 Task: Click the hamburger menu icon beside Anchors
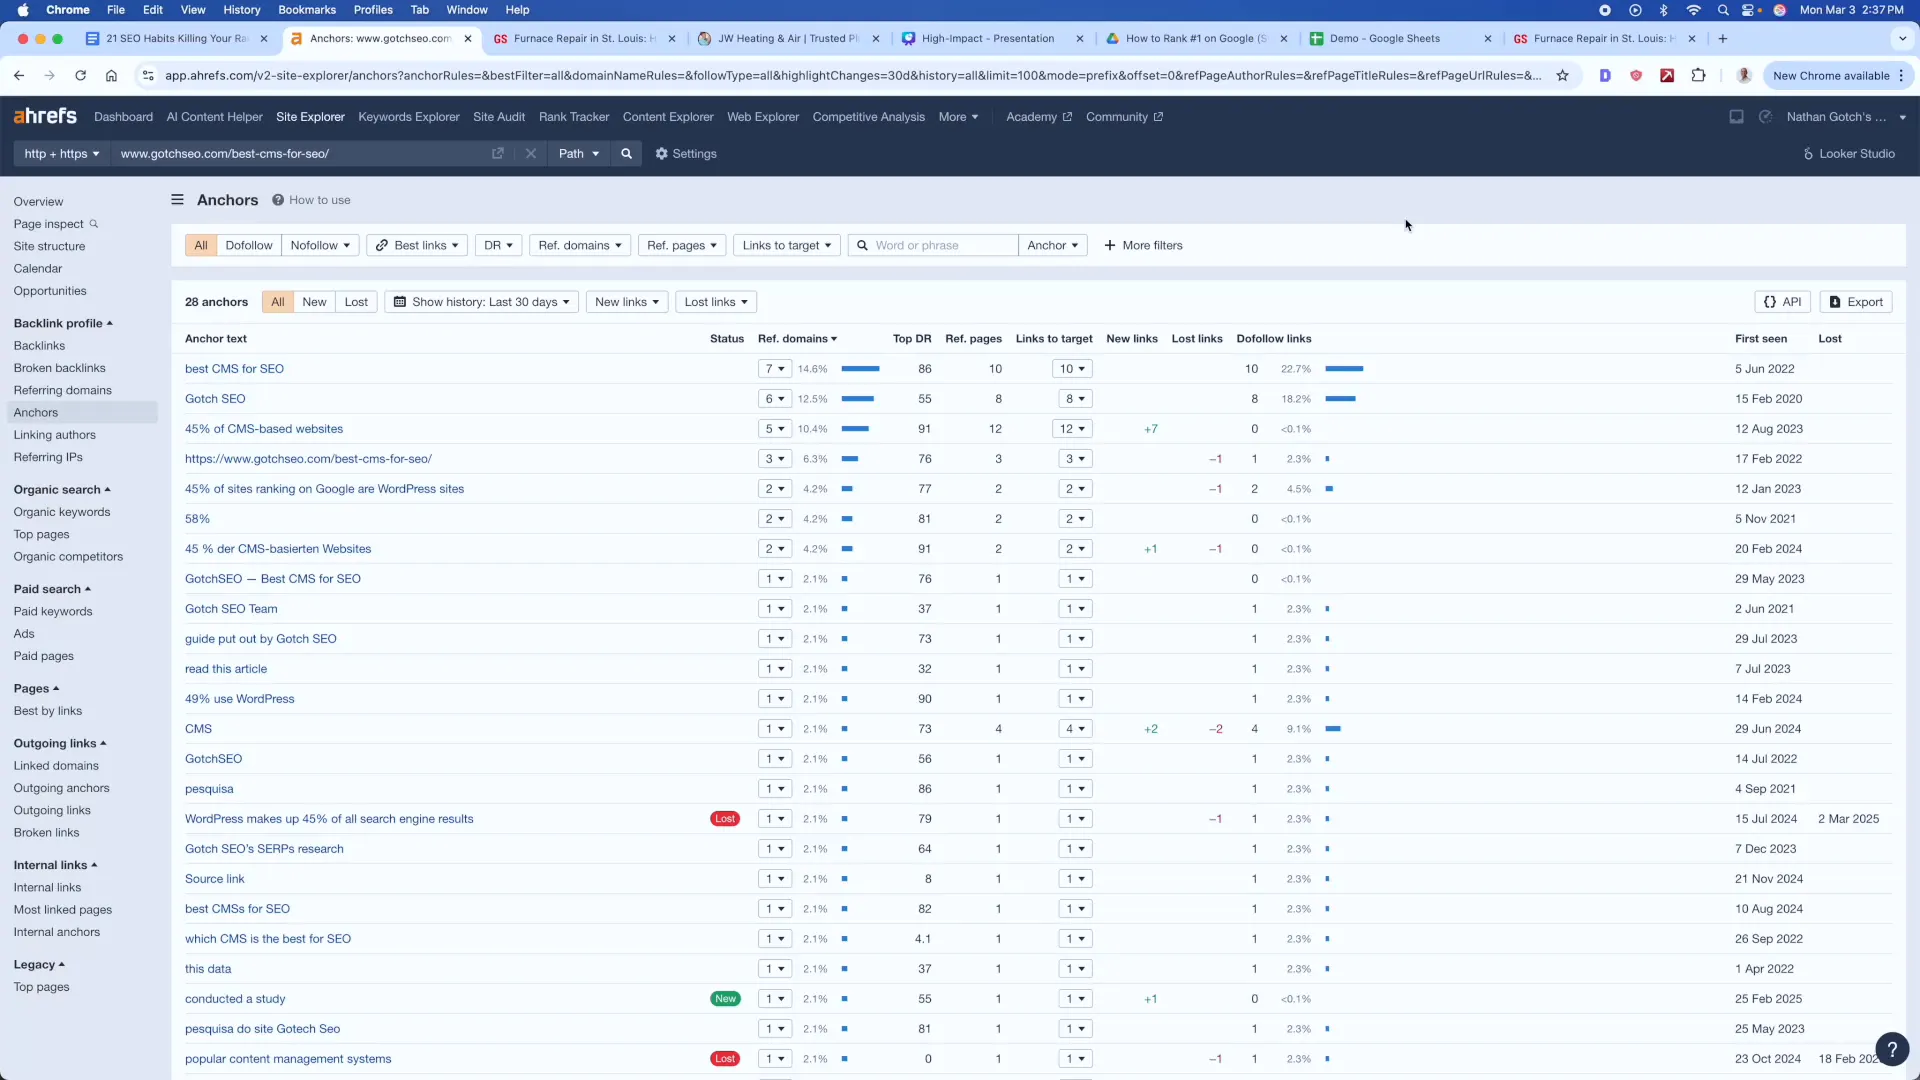click(x=177, y=200)
